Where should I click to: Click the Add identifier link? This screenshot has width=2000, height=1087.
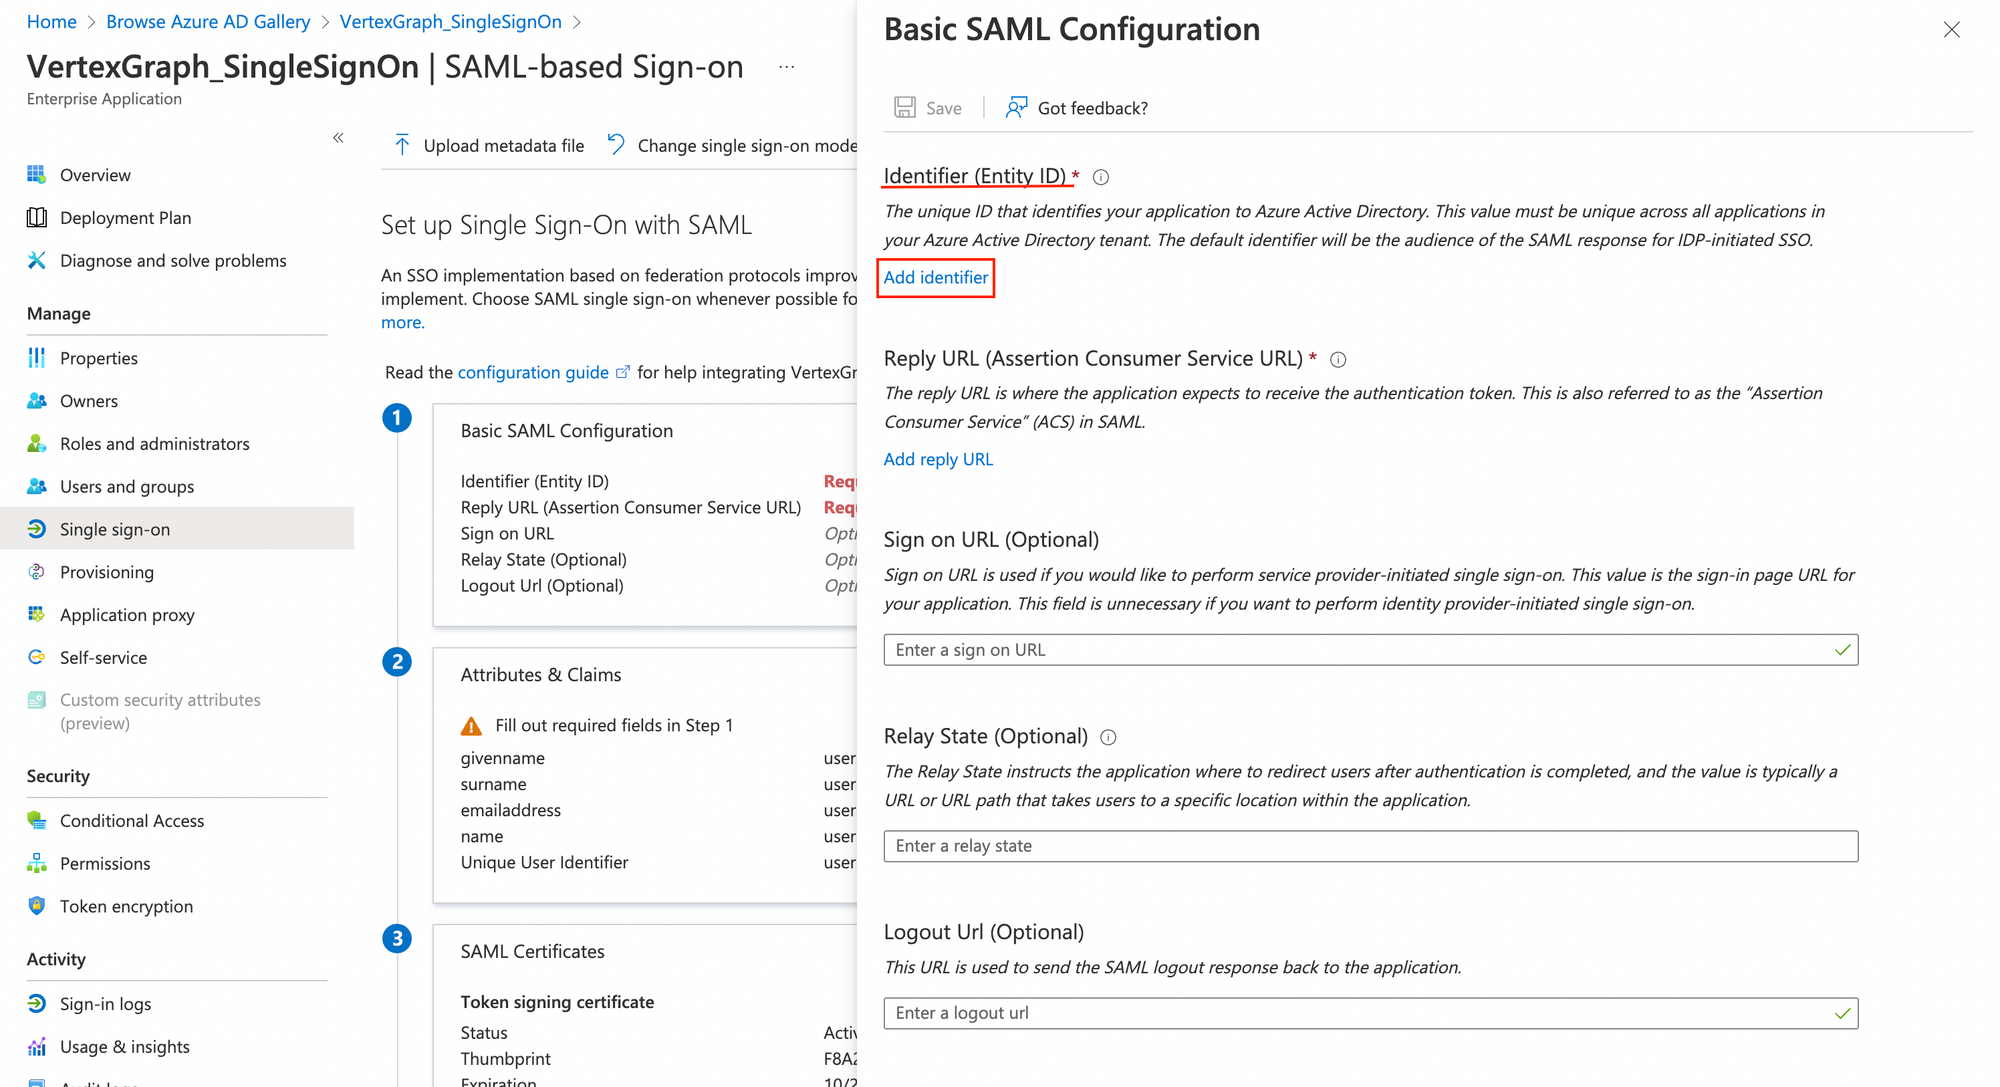(936, 277)
